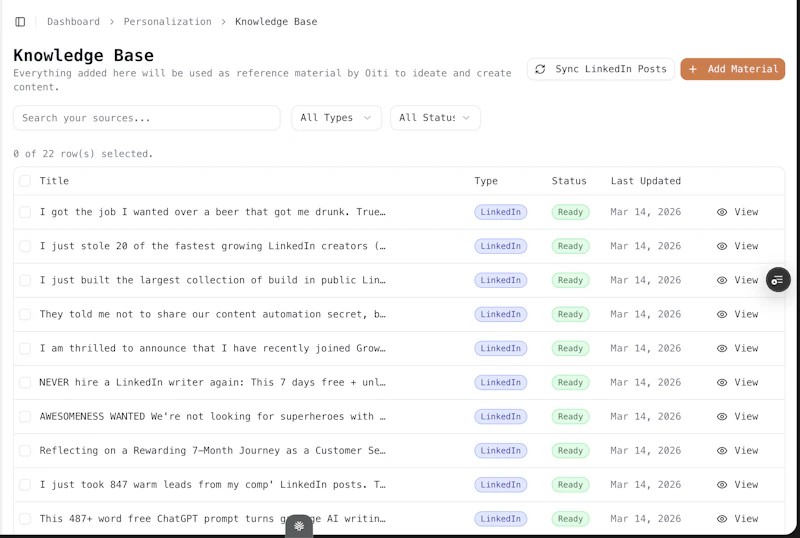Click eye icon for 'Reflecting on a Rewarding' row
Screen dimensions: 800x538
click(x=722, y=451)
